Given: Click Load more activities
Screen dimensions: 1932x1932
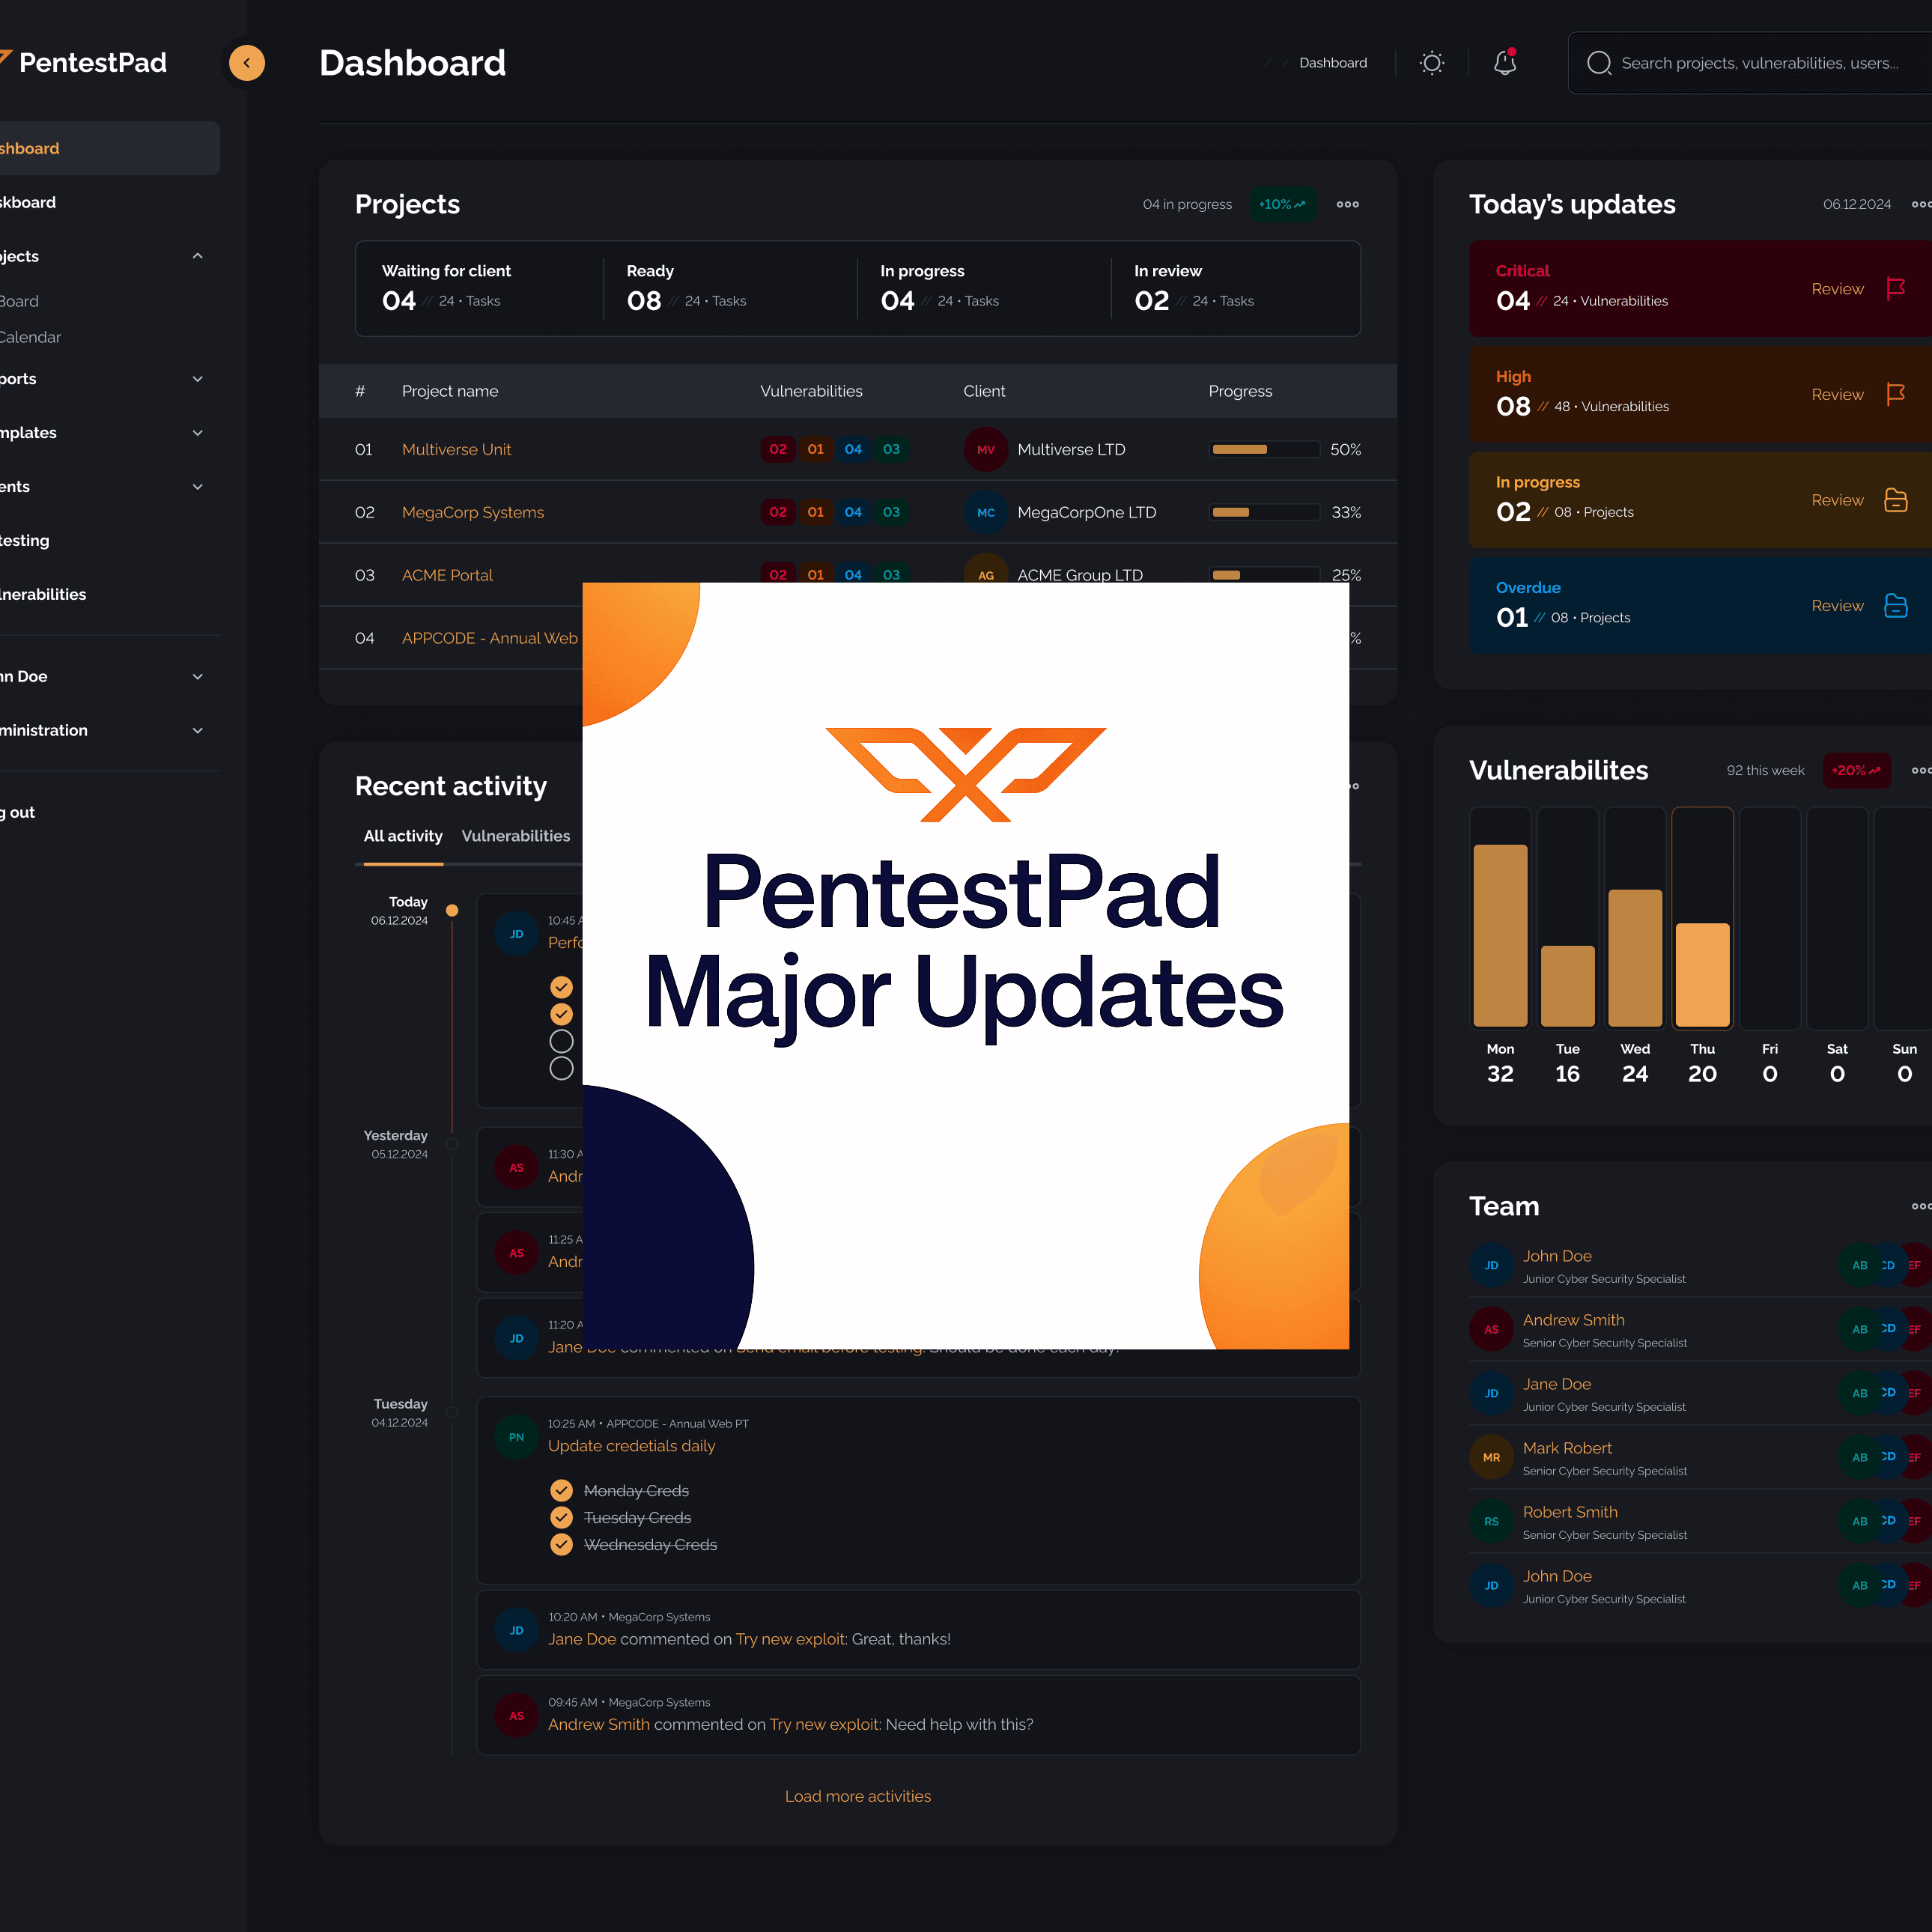Looking at the screenshot, I should coord(857,1795).
